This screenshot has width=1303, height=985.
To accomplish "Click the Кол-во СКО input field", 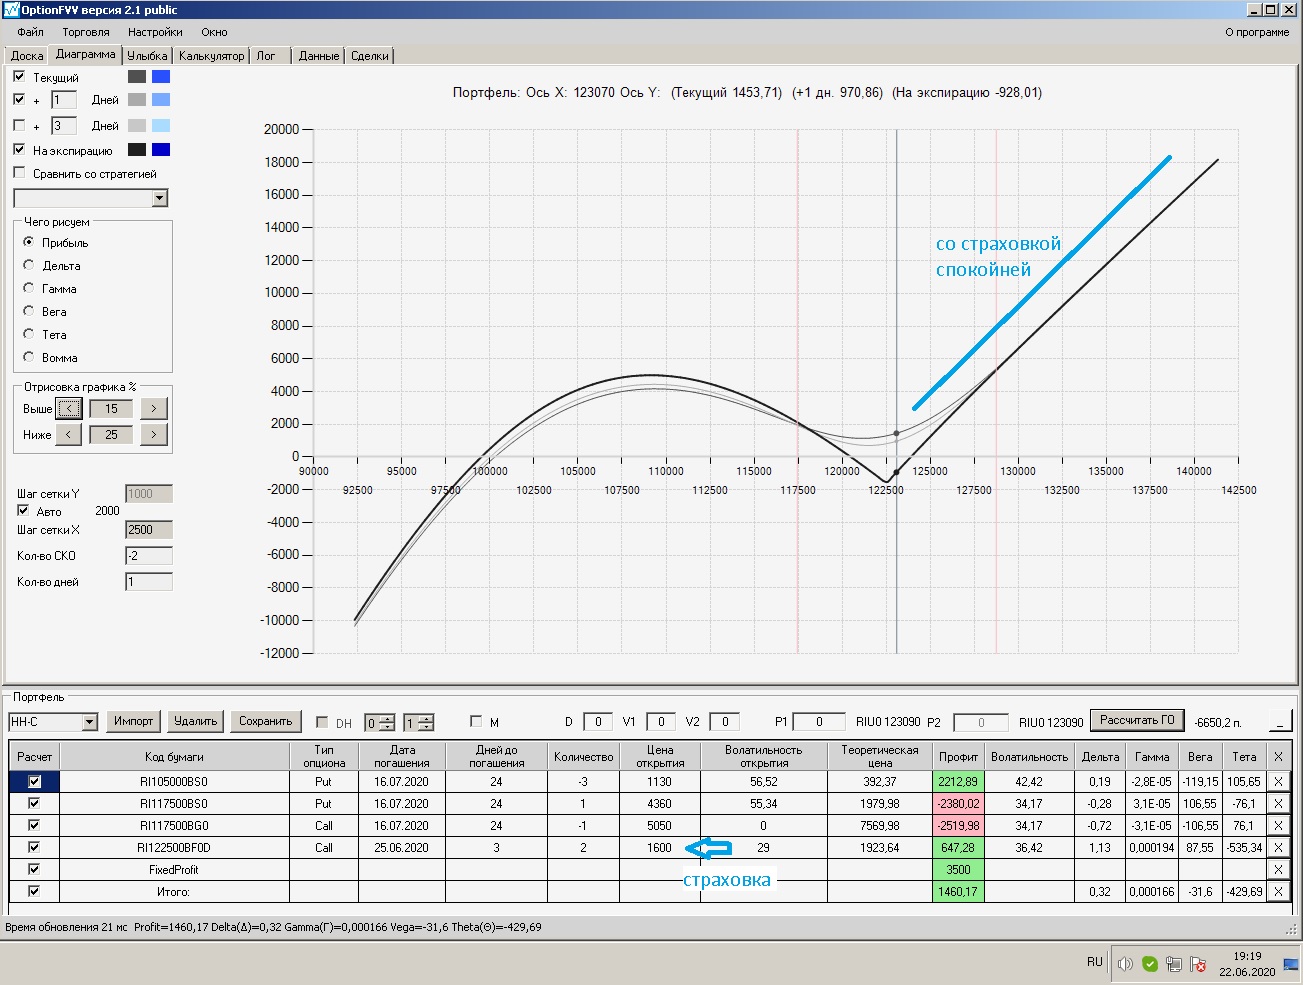I will click(149, 556).
